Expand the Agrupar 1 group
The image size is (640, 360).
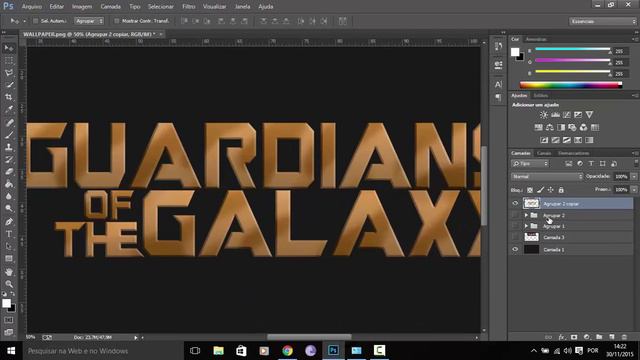526,226
